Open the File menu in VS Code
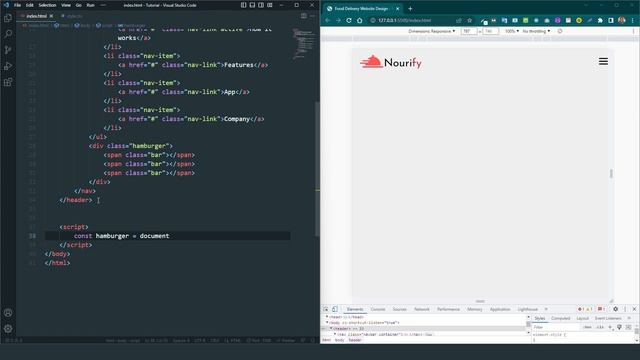 click(17, 5)
